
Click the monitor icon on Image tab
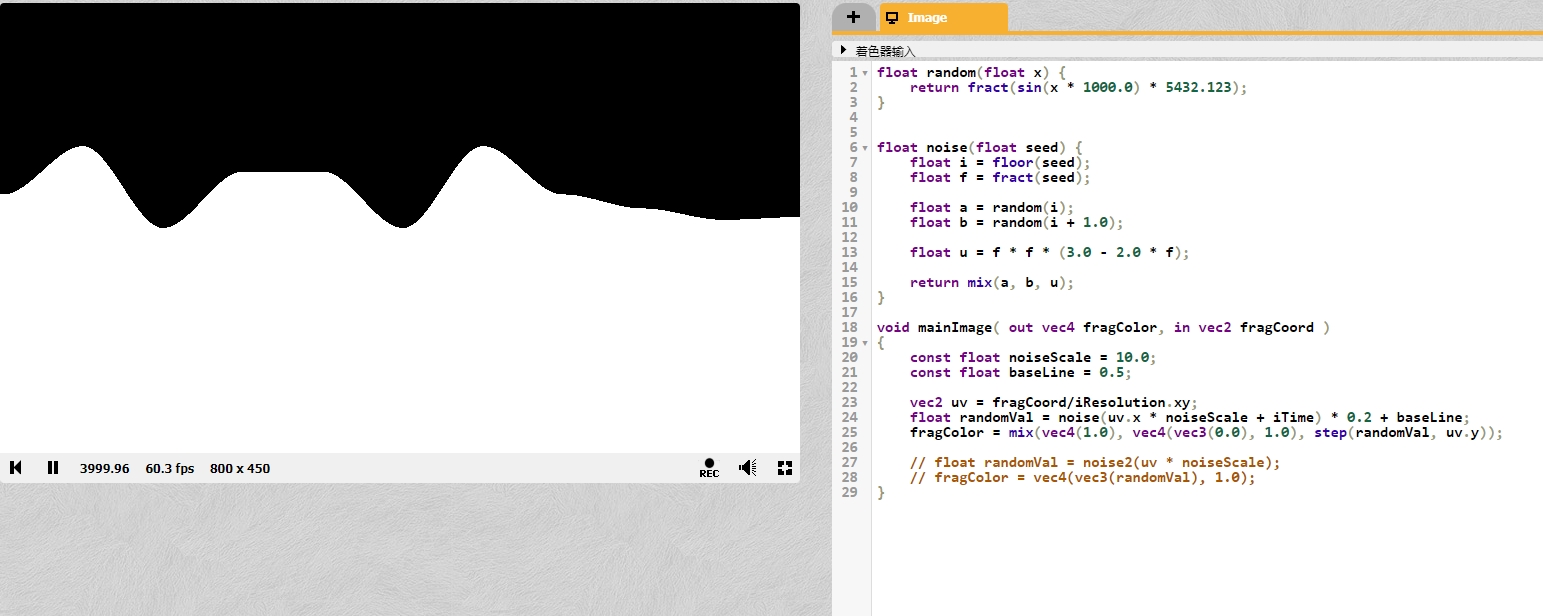click(x=890, y=18)
